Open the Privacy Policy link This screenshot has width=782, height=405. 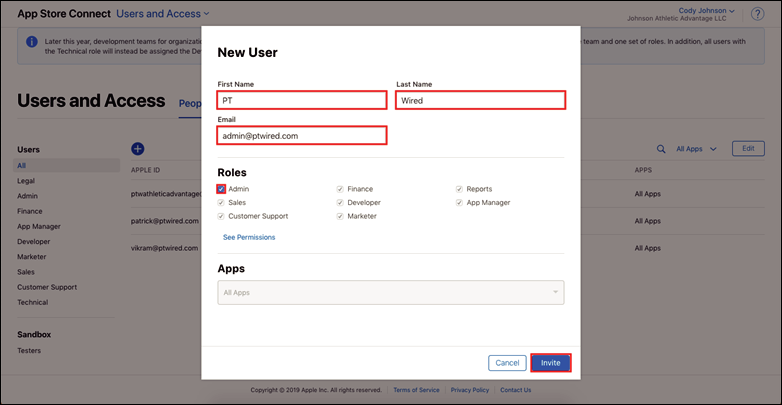click(x=470, y=390)
